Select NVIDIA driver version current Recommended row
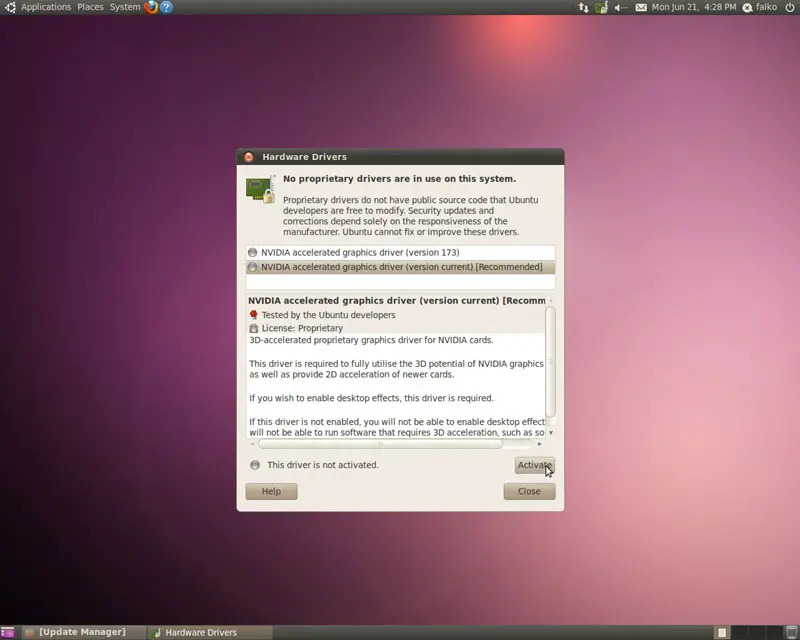Screen dimensions: 800x640 point(401,267)
